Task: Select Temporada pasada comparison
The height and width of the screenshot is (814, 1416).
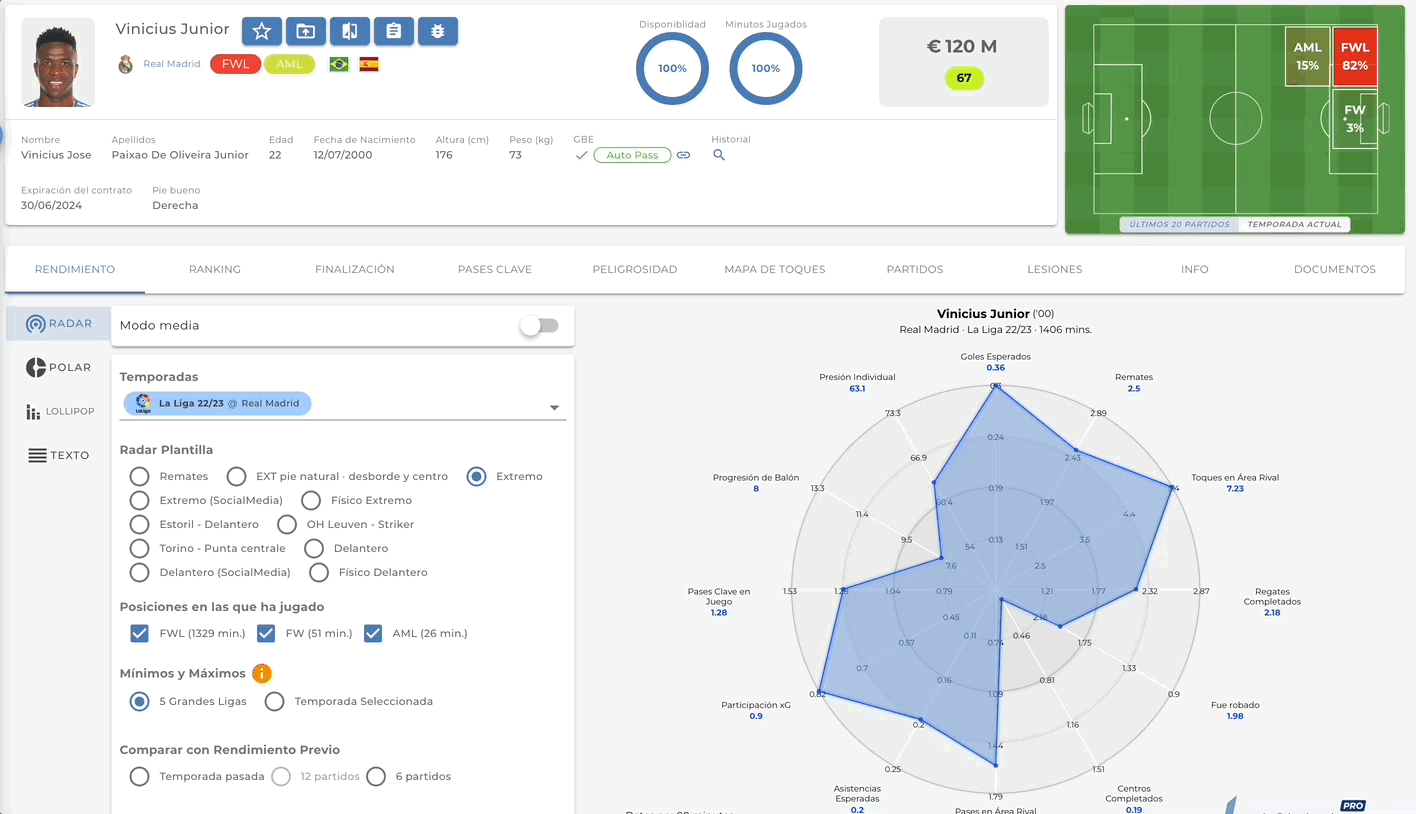Action: click(140, 776)
